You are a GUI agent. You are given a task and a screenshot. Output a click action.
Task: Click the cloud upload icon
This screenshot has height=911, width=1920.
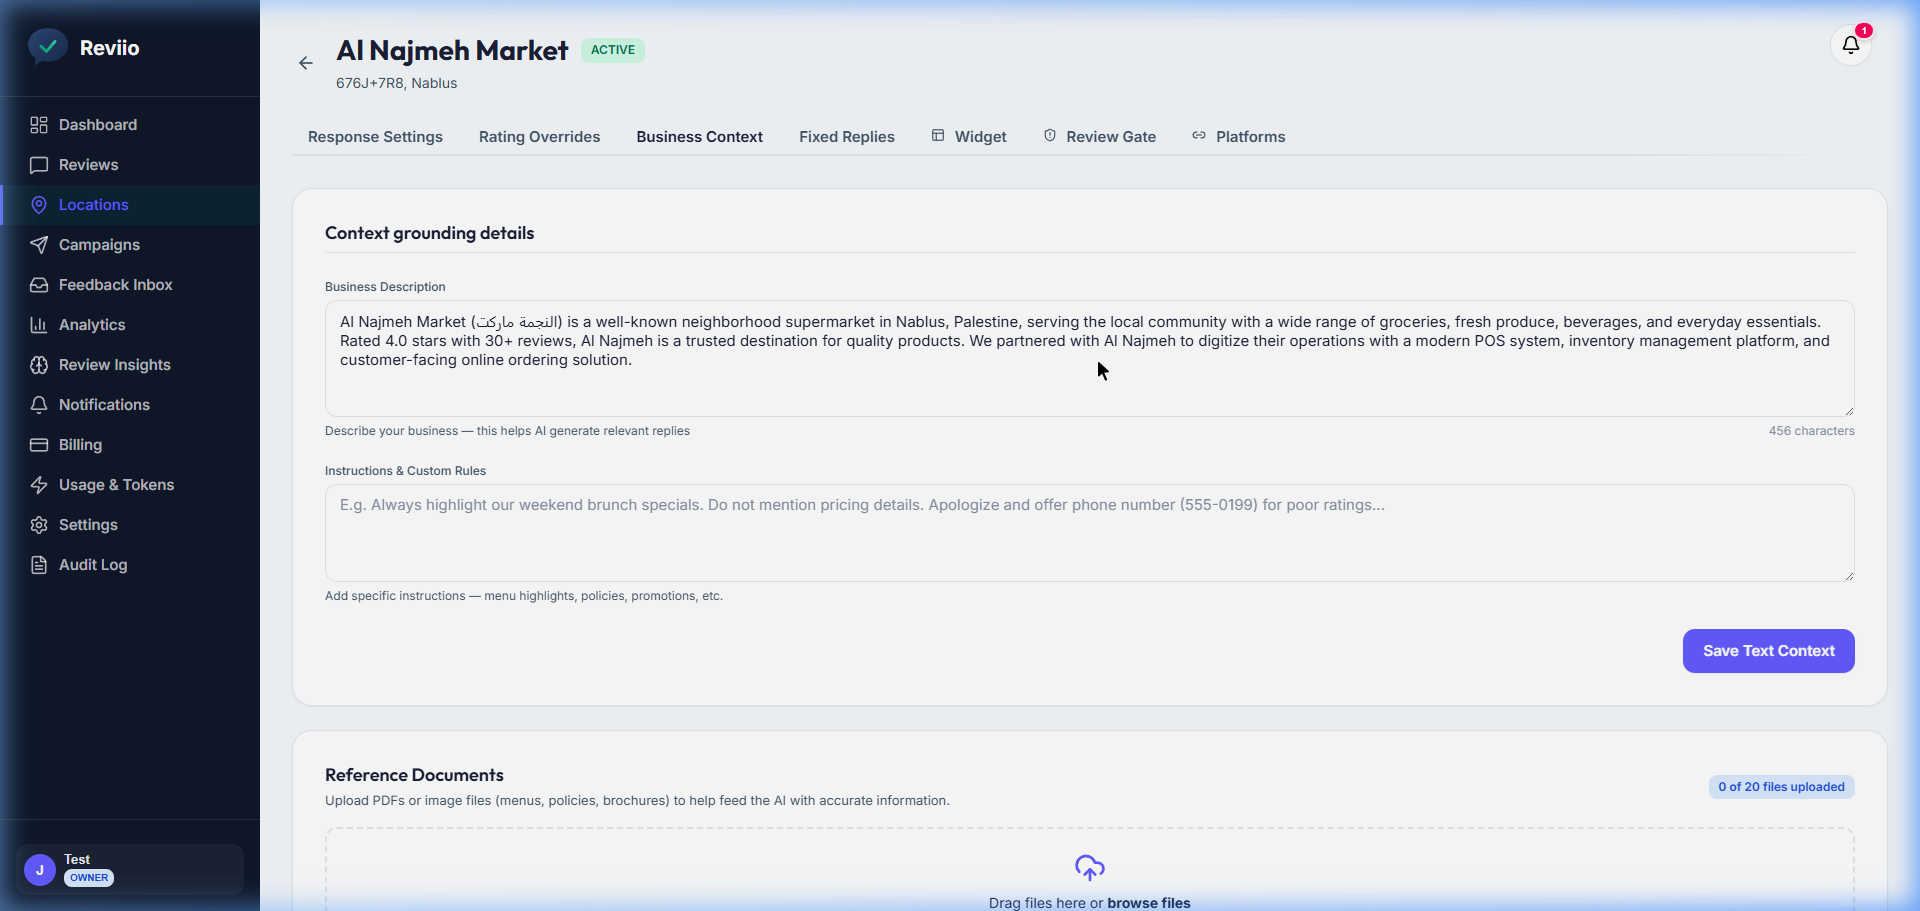tap(1090, 867)
